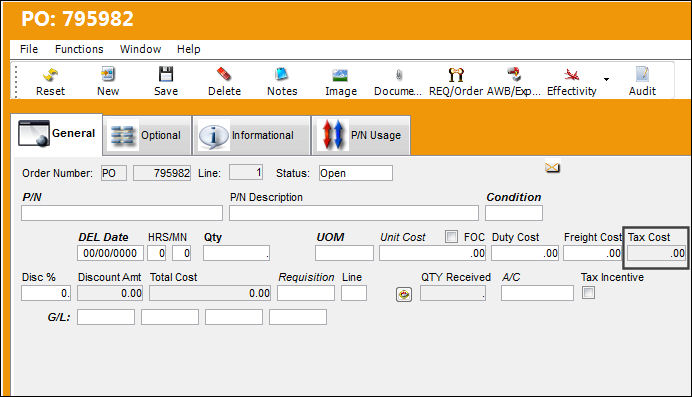Create a new record with New icon
Image resolution: width=692 pixels, height=397 pixels.
[x=108, y=74]
